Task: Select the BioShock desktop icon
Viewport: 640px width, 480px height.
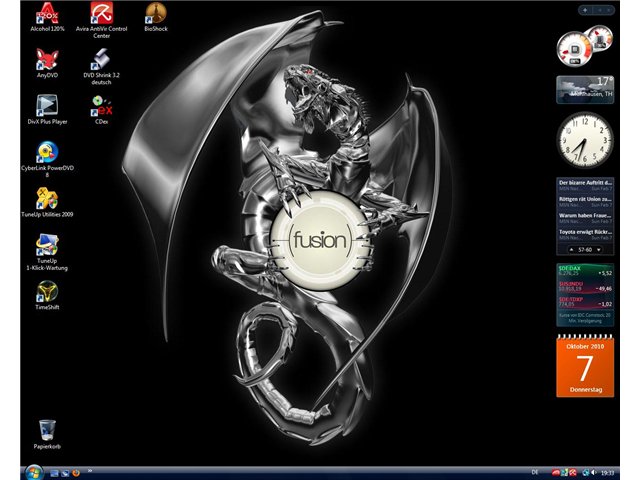Action: pyautogui.click(x=156, y=16)
